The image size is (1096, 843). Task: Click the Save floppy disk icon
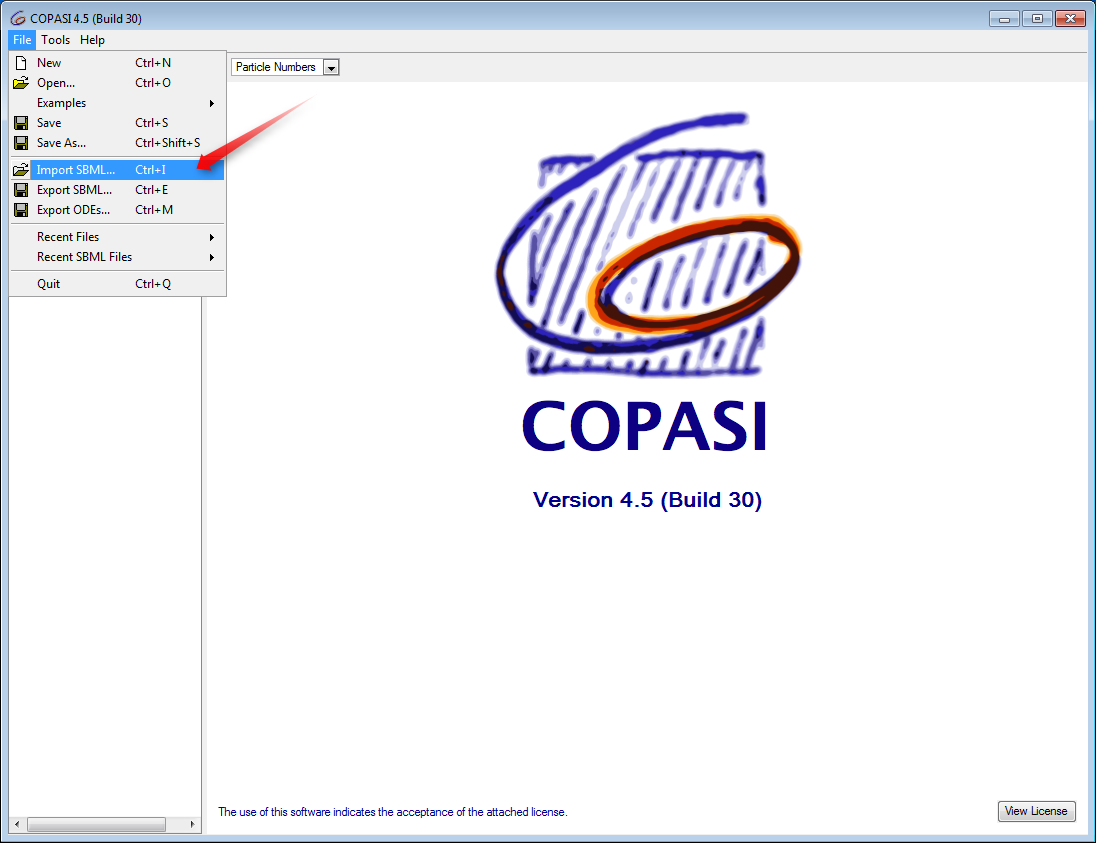(x=21, y=123)
